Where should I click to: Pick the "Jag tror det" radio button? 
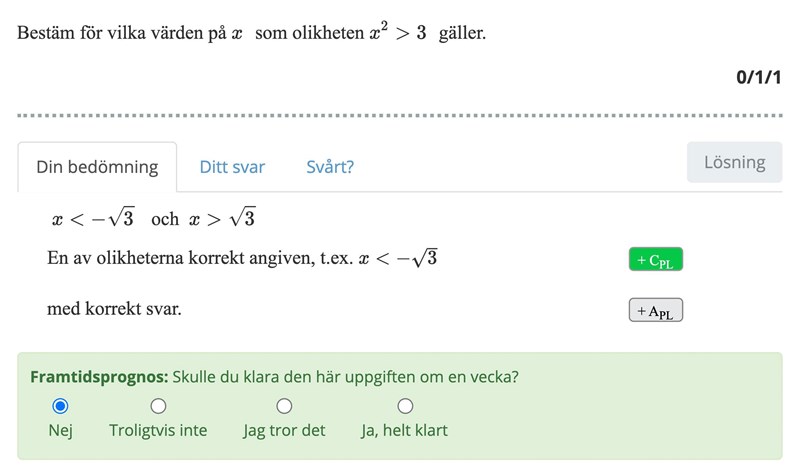[284, 406]
